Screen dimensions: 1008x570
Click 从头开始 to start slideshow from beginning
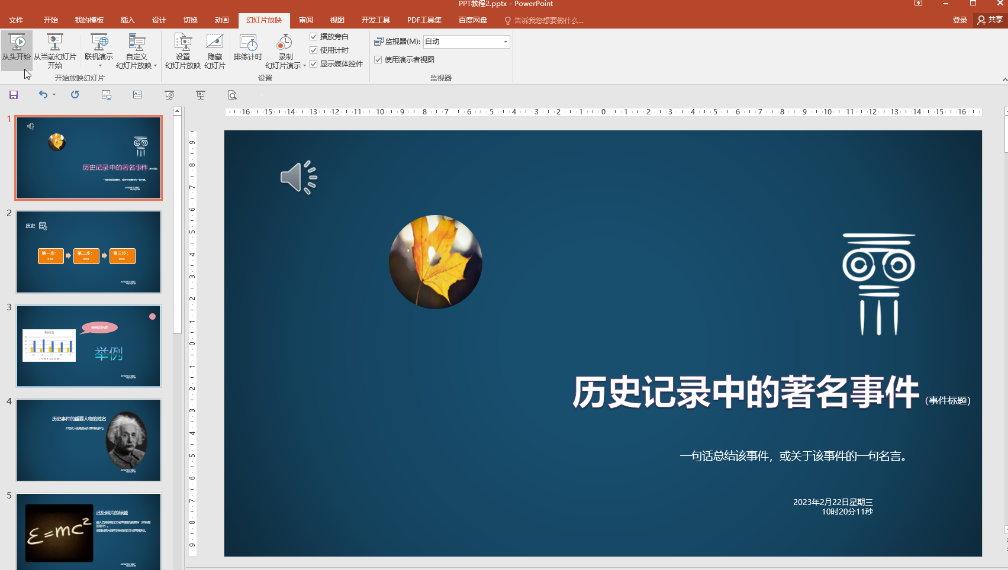[x=16, y=50]
